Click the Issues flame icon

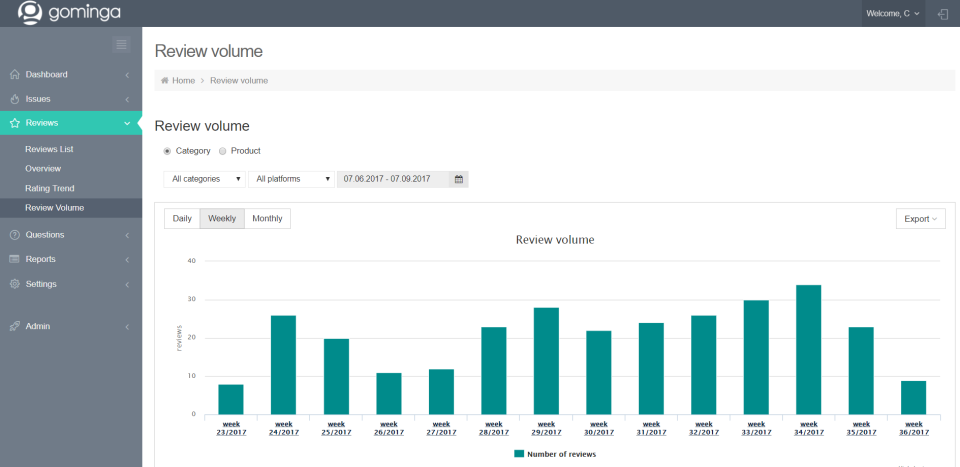click(x=15, y=99)
